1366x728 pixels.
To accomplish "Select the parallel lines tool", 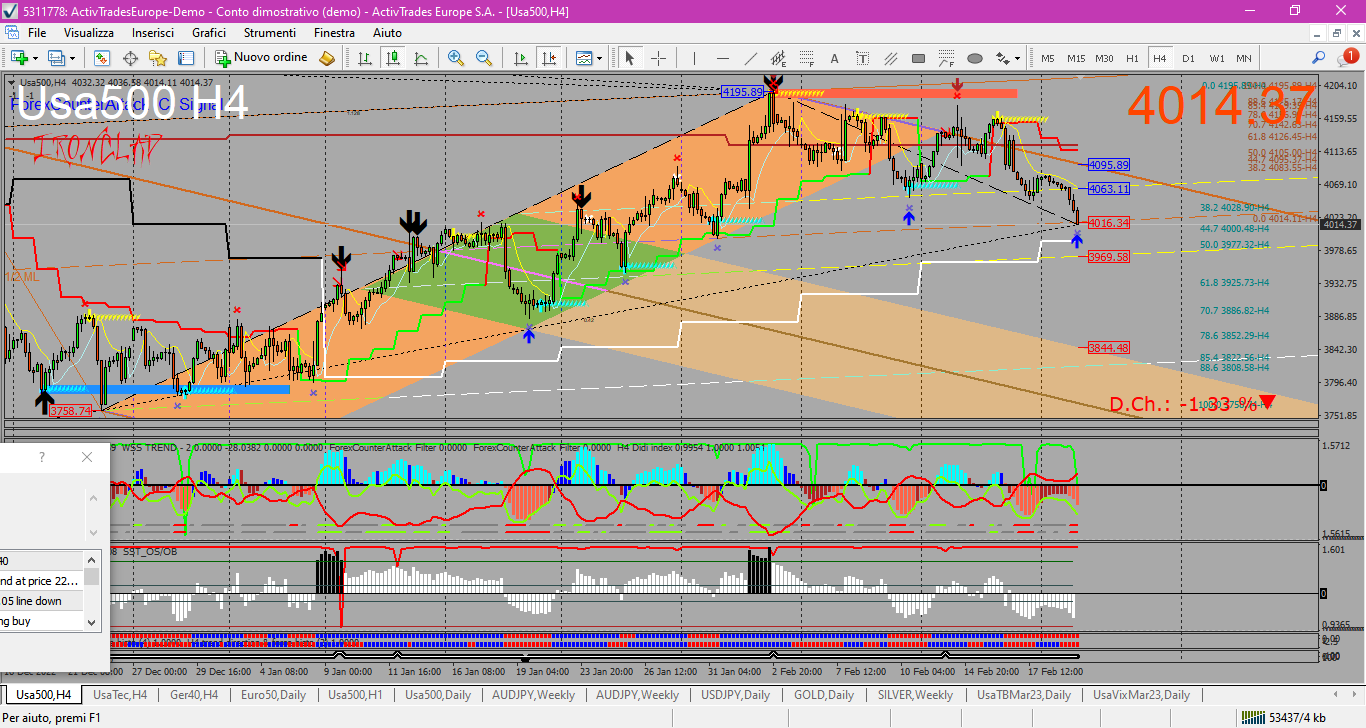I will 890,58.
